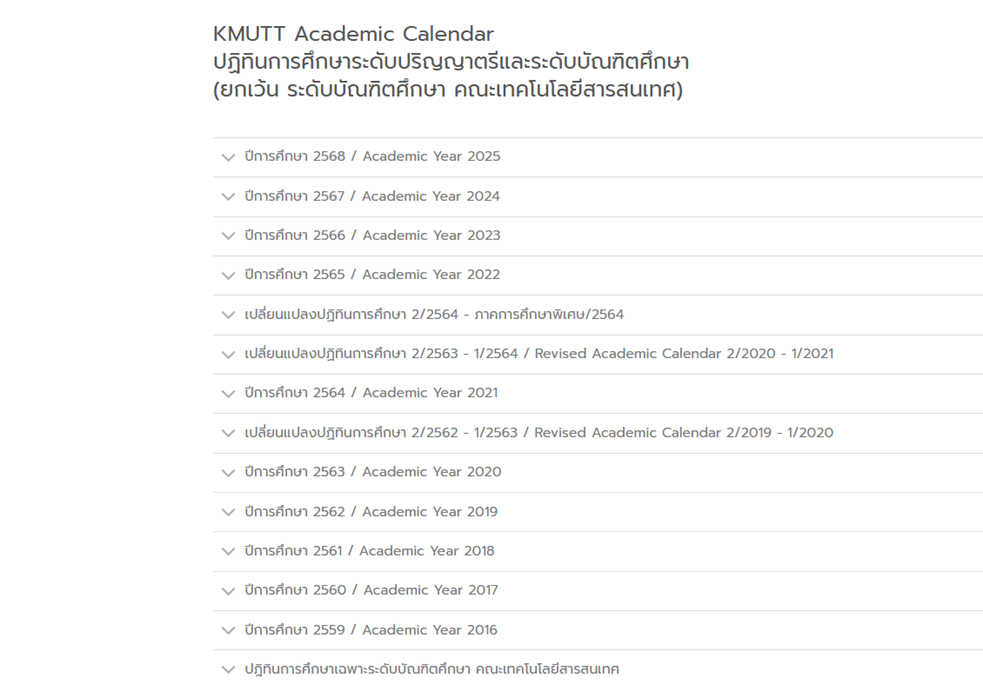Open the Academic Year 2023 accordion
The height and width of the screenshot is (698, 983).
coord(372,236)
